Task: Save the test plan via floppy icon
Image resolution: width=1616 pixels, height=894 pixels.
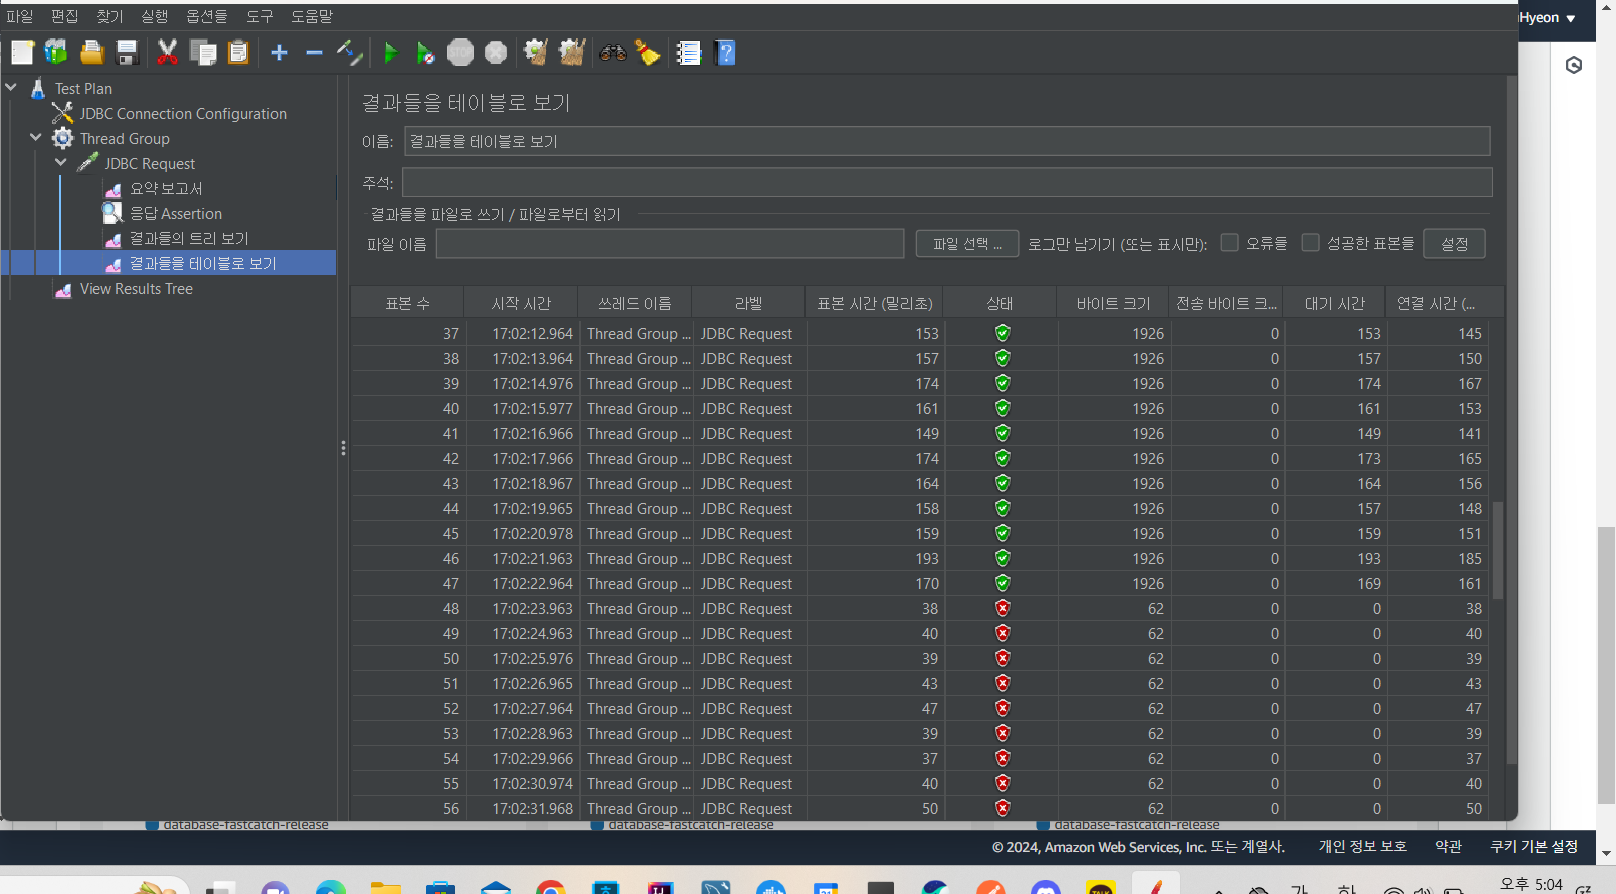Action: pyautogui.click(x=127, y=53)
